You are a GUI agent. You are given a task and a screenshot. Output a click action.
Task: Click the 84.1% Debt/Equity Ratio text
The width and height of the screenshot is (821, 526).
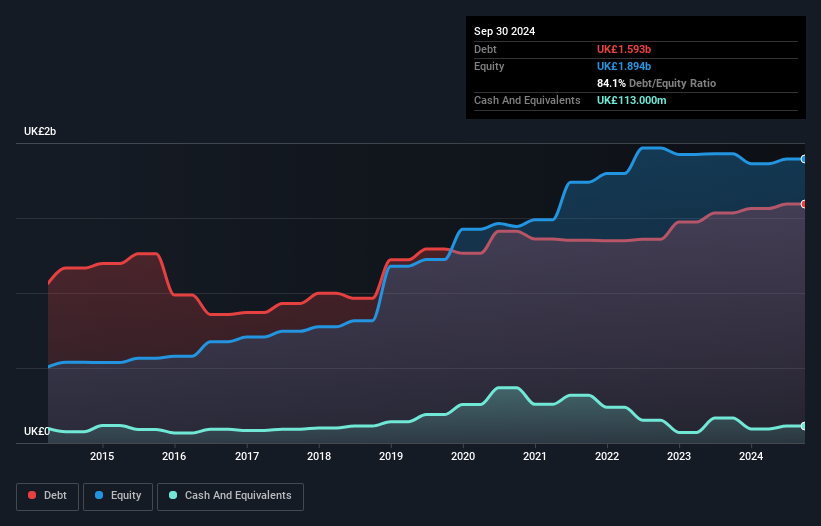tap(656, 83)
